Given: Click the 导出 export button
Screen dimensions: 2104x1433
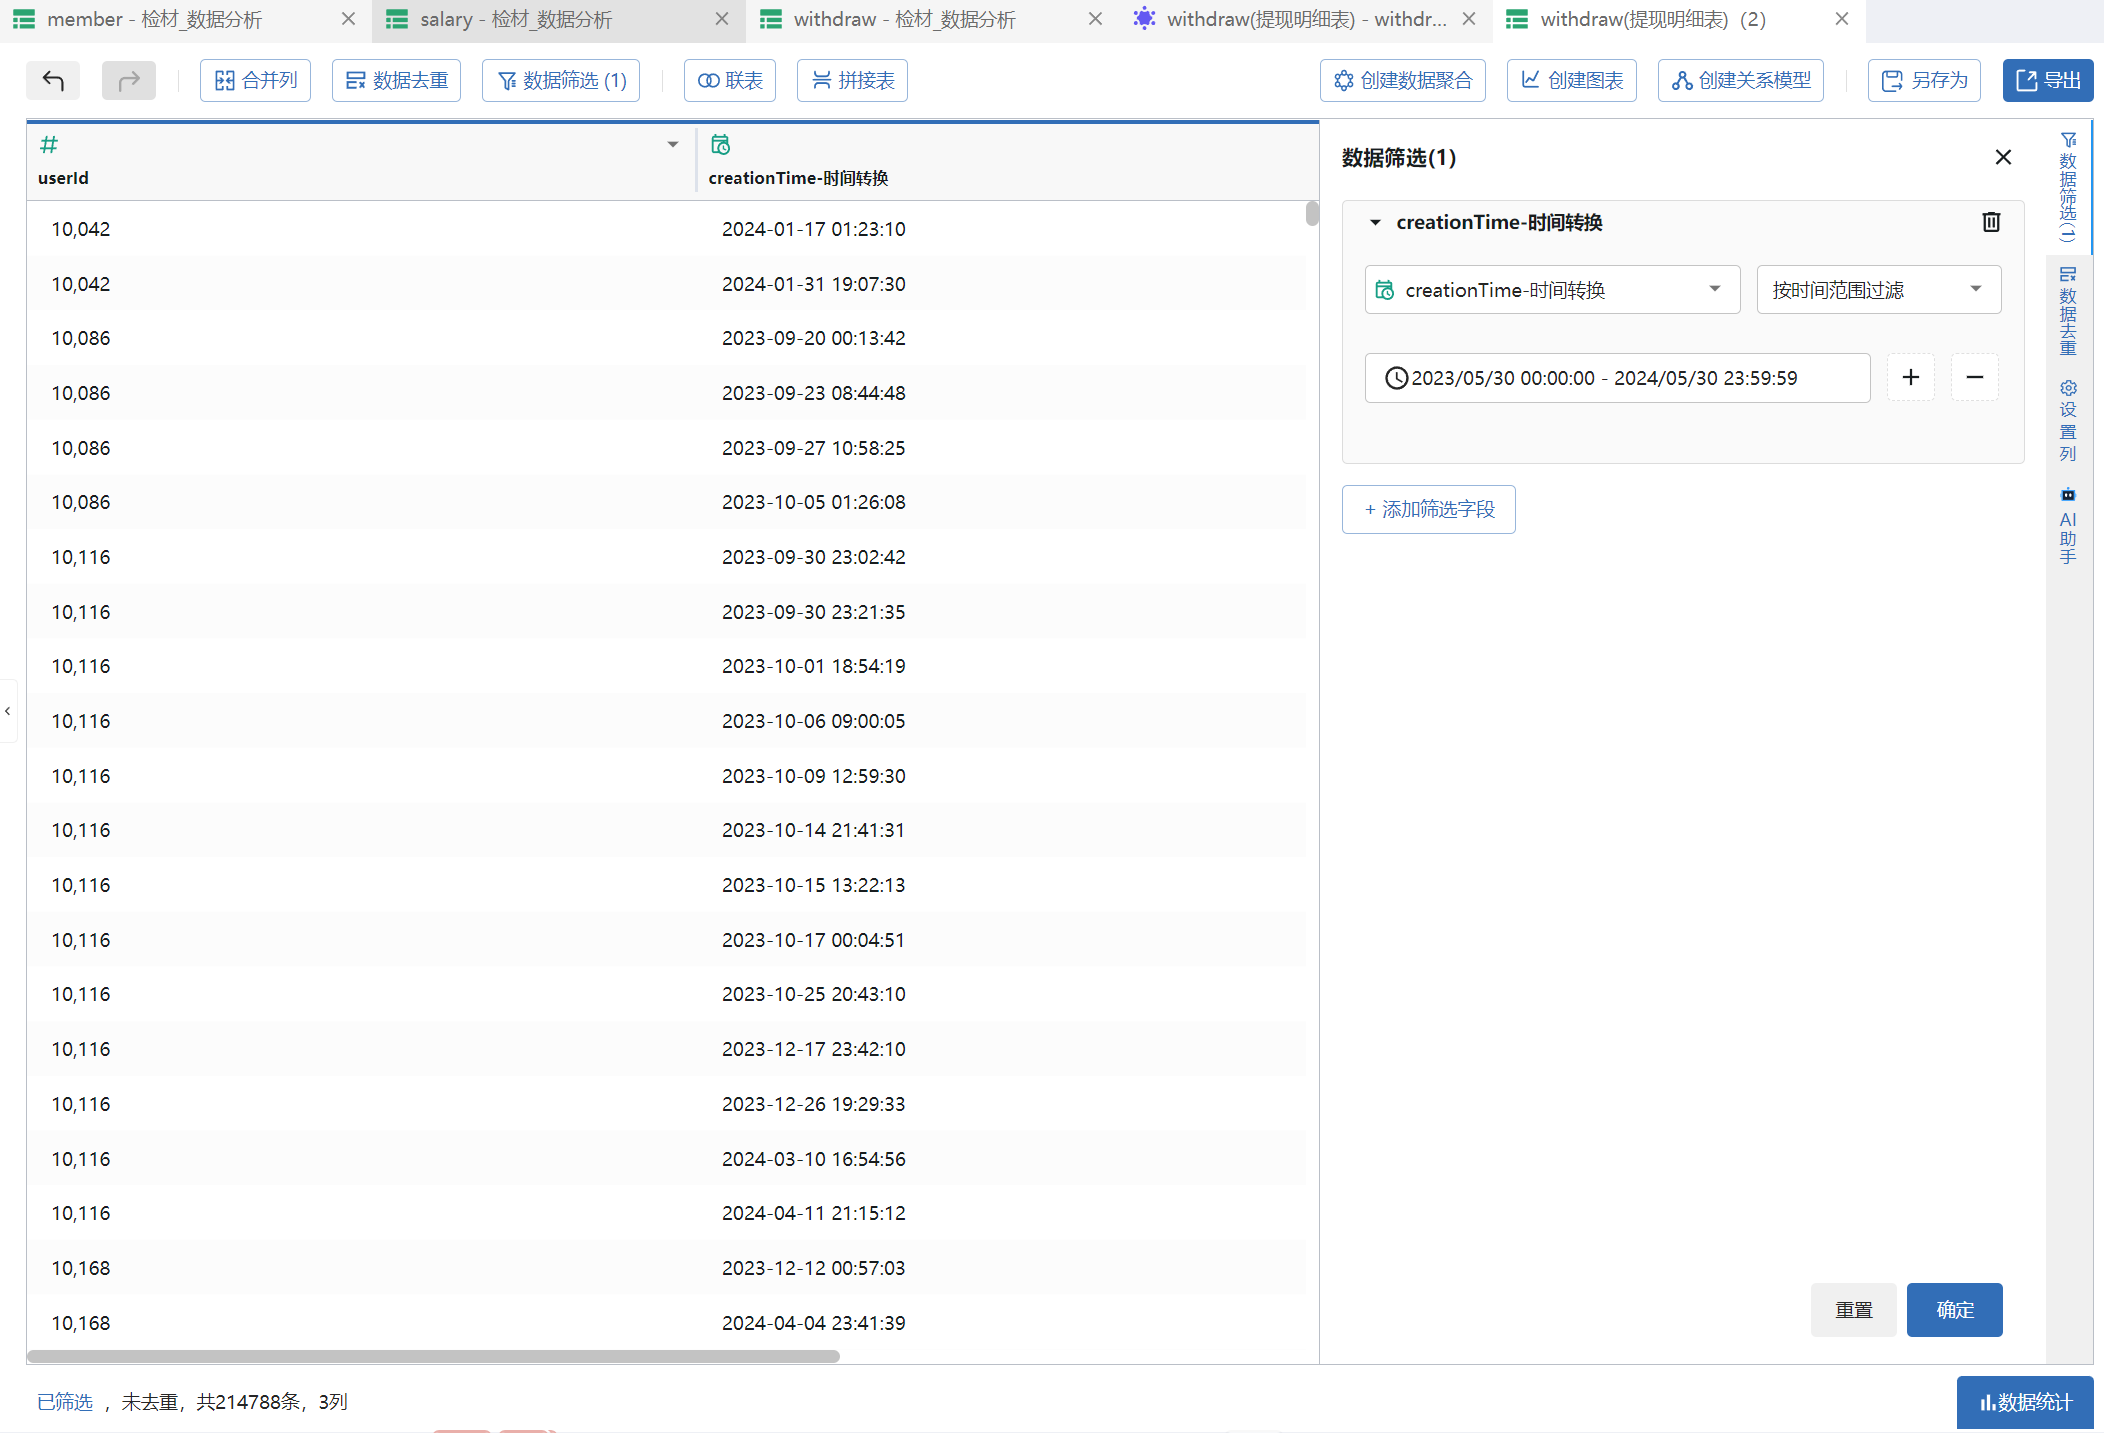Looking at the screenshot, I should [x=2047, y=80].
